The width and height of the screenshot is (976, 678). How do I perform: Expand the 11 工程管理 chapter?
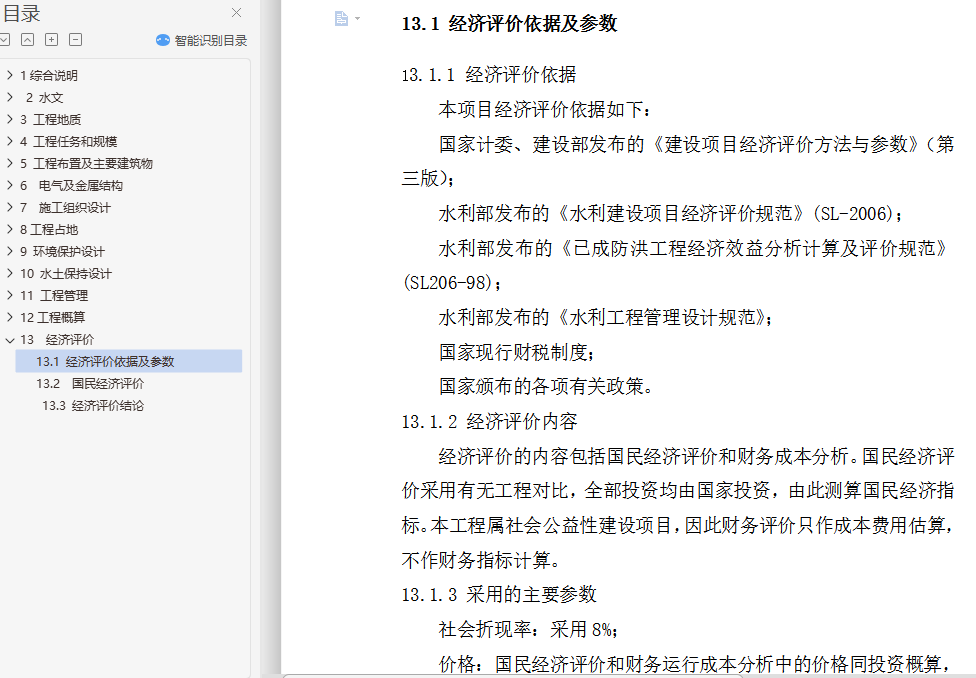click(x=9, y=295)
